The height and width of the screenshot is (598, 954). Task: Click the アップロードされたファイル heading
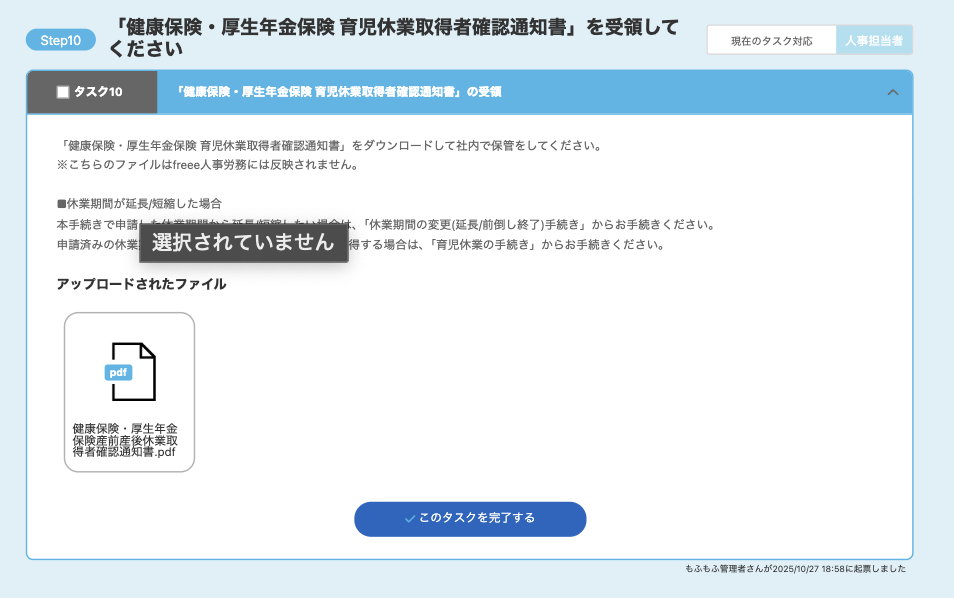coord(141,284)
